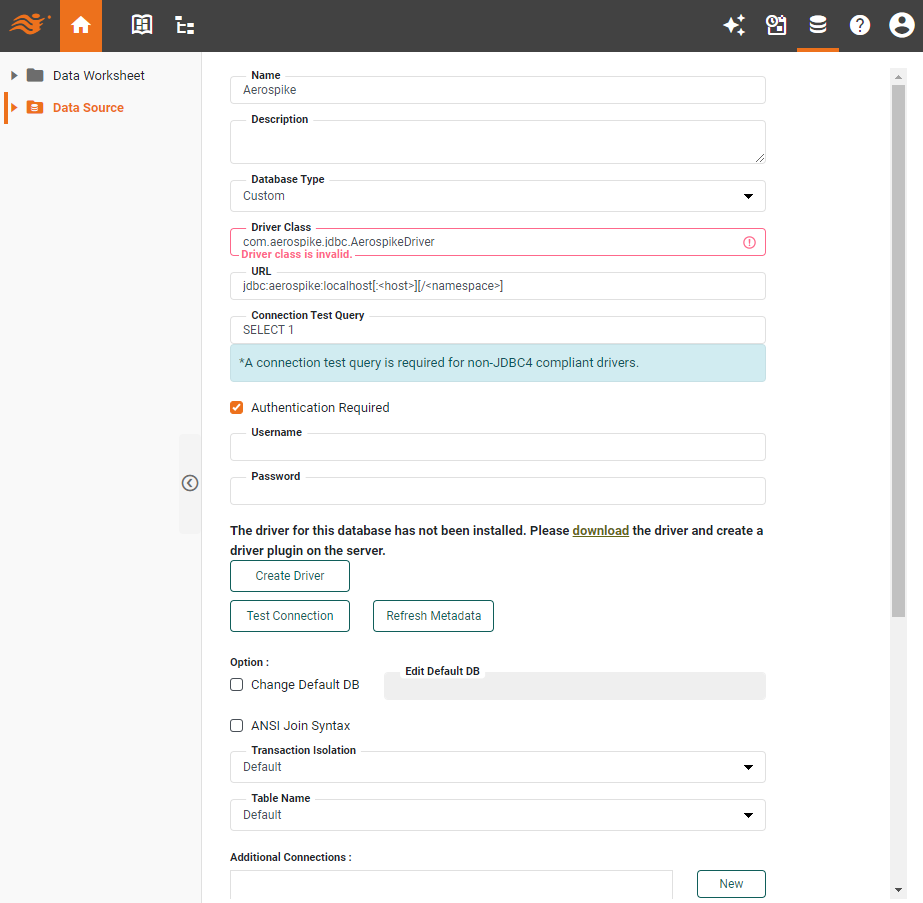Click the Driver Class validation error icon
This screenshot has height=903, width=923.
(x=749, y=241)
